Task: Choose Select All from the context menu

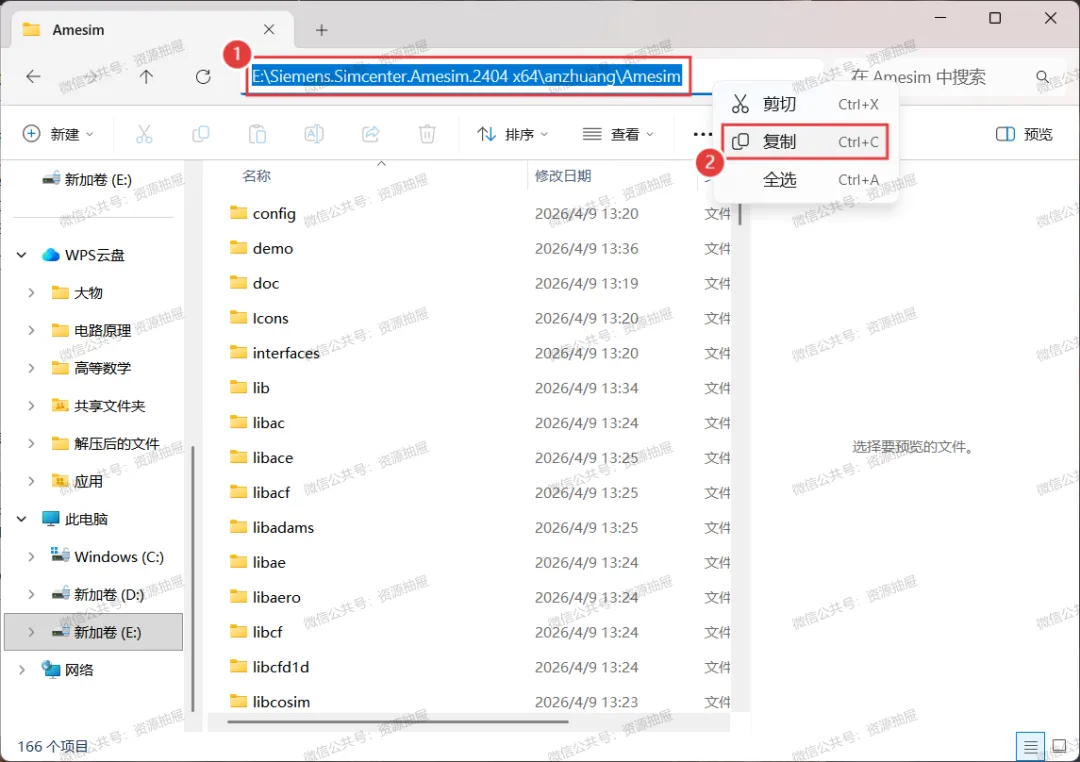Action: [804, 180]
